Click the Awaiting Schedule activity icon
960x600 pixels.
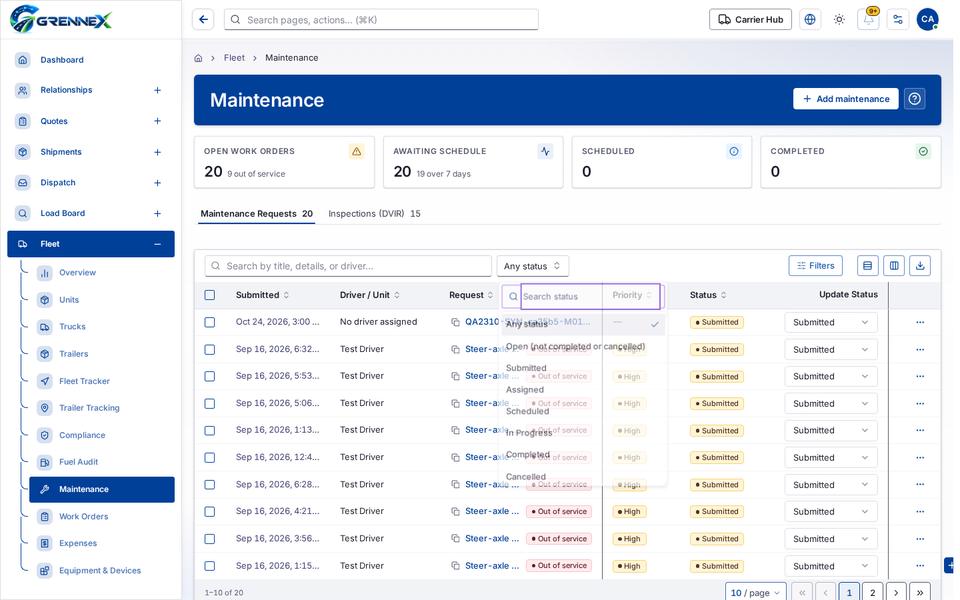pyautogui.click(x=545, y=151)
